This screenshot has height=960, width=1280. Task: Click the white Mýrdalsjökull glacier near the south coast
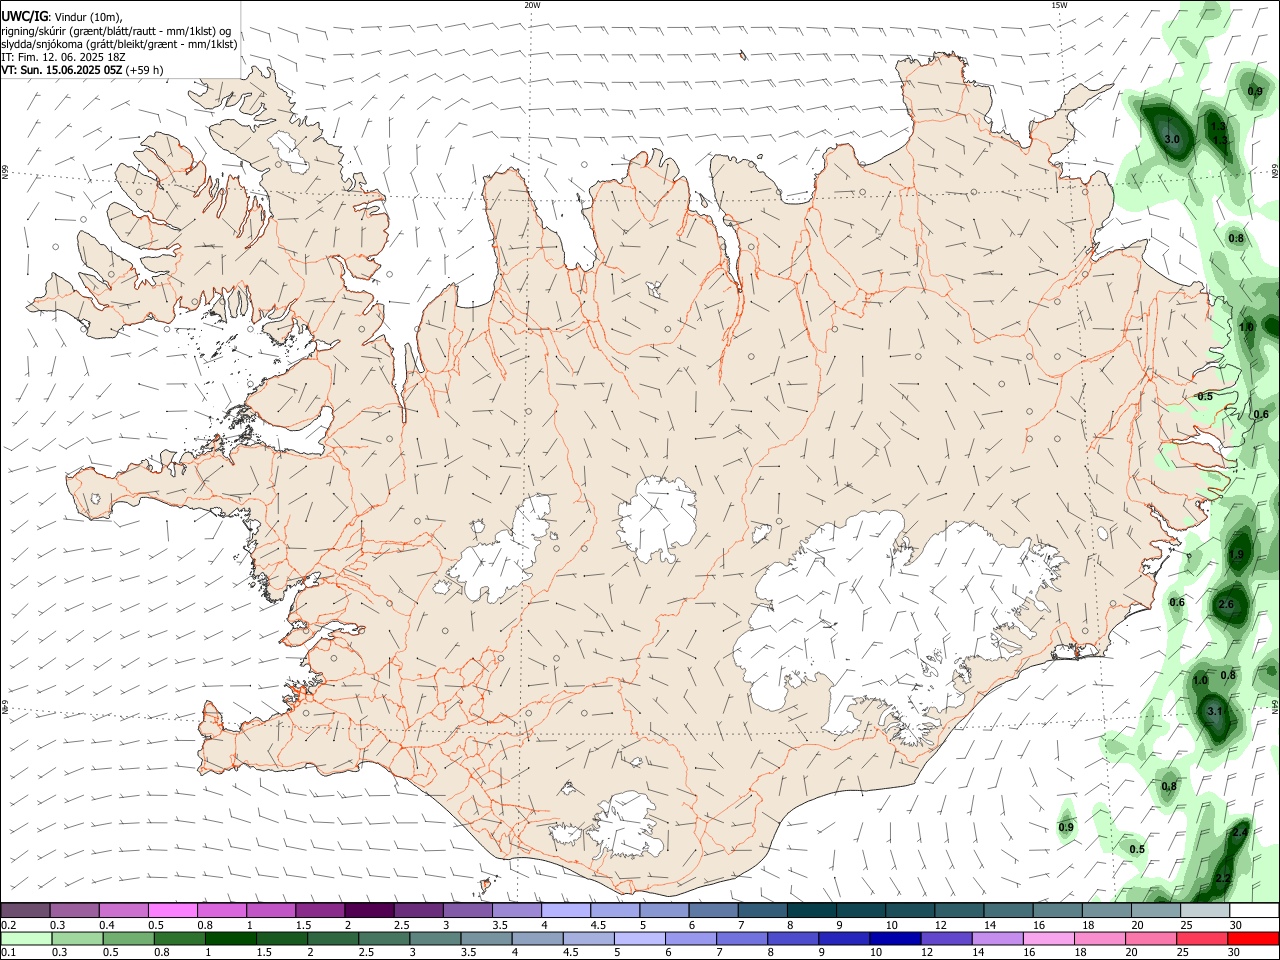click(x=626, y=826)
